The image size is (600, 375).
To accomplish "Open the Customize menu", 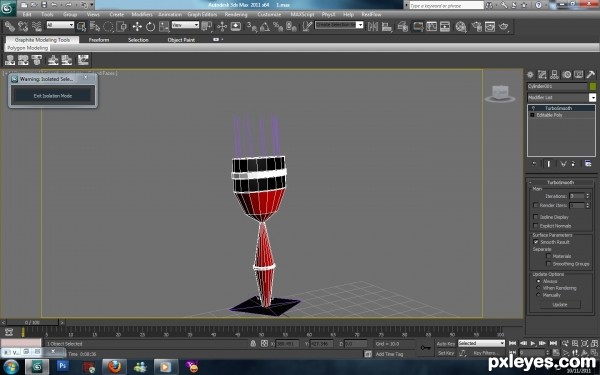I will [x=269, y=15].
